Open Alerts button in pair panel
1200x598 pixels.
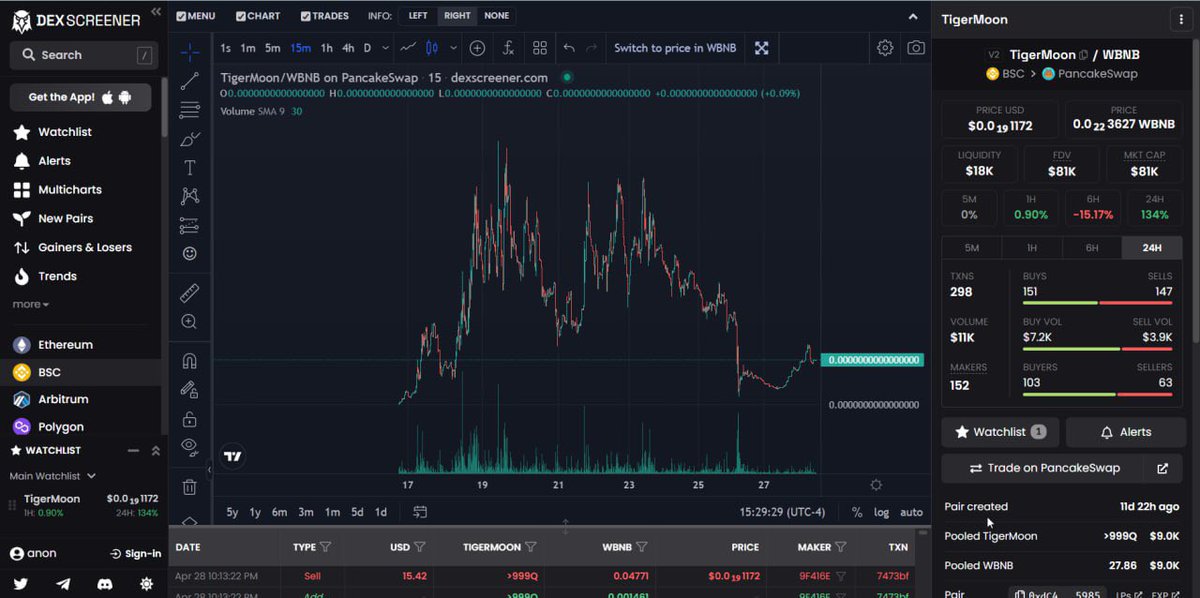(1126, 432)
